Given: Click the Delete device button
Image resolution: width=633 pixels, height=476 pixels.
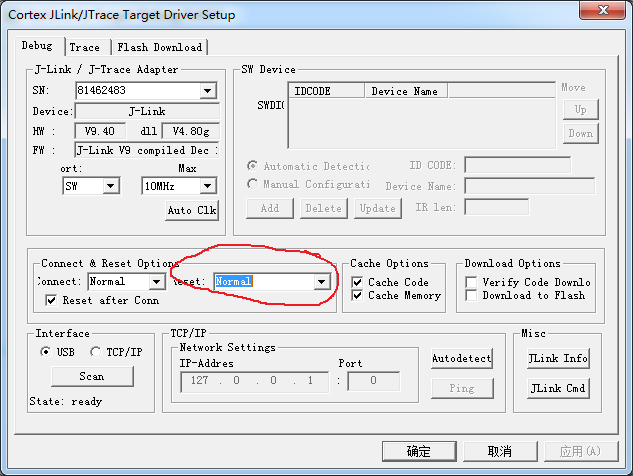Looking at the screenshot, I should click(324, 208).
